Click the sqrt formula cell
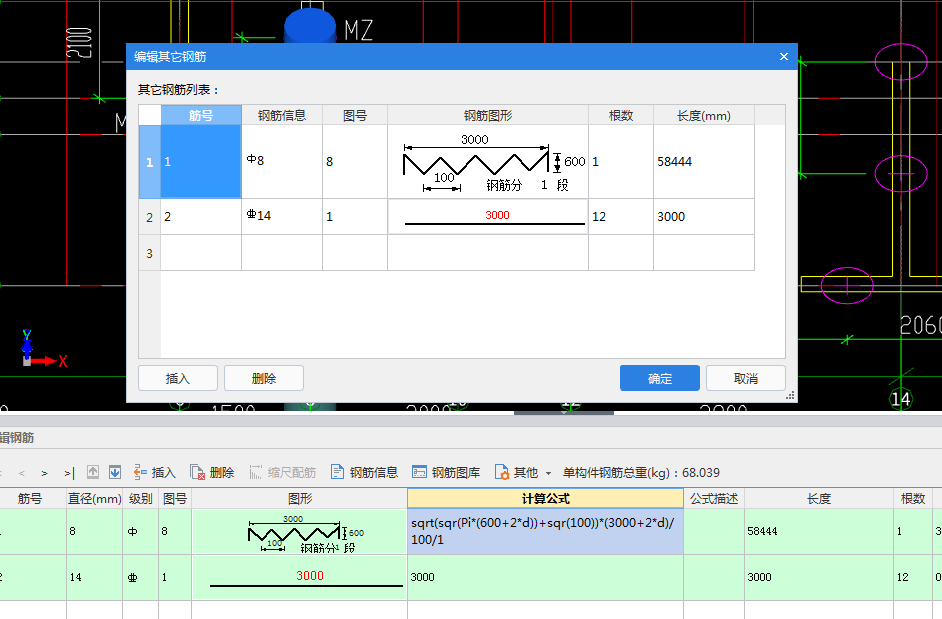942x619 pixels. pyautogui.click(x=545, y=531)
